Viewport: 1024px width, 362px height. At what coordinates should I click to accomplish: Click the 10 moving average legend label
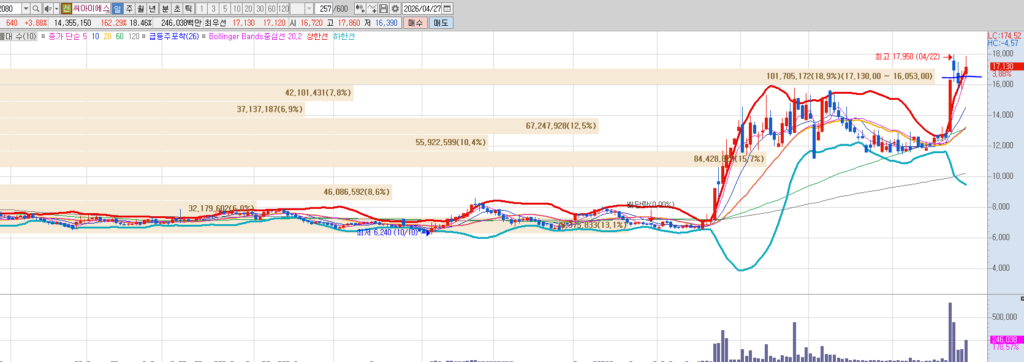[95, 36]
